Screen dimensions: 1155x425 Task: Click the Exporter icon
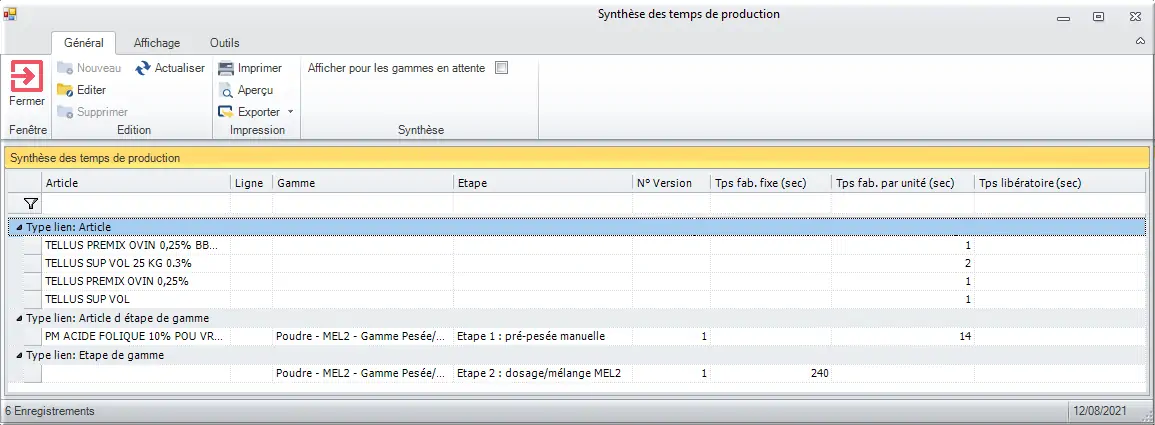click(x=226, y=112)
